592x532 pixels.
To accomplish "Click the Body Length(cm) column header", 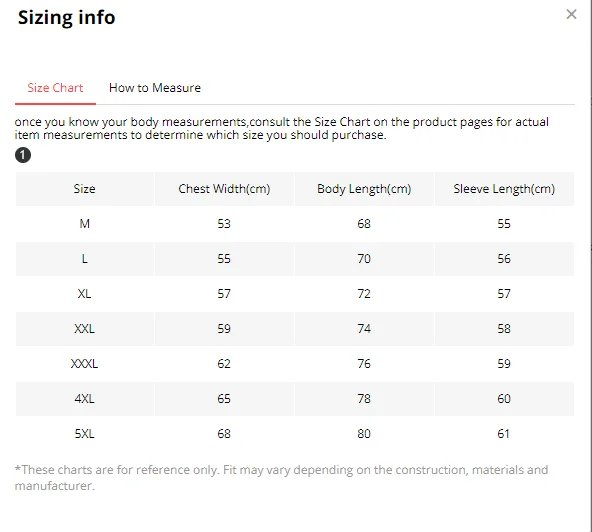I will tap(364, 189).
